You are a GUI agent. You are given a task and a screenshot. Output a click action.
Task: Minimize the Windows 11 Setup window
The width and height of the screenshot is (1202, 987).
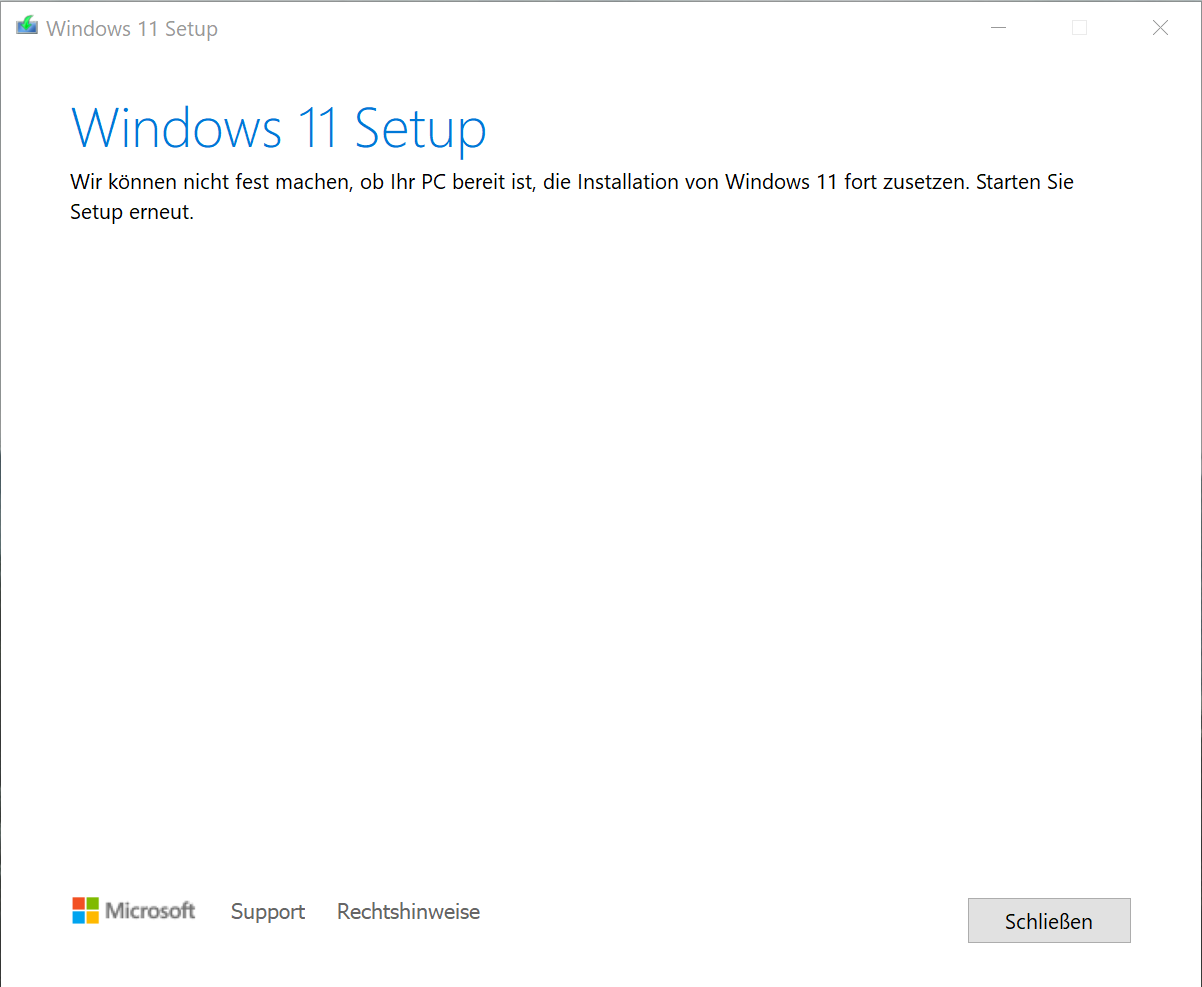click(x=998, y=28)
